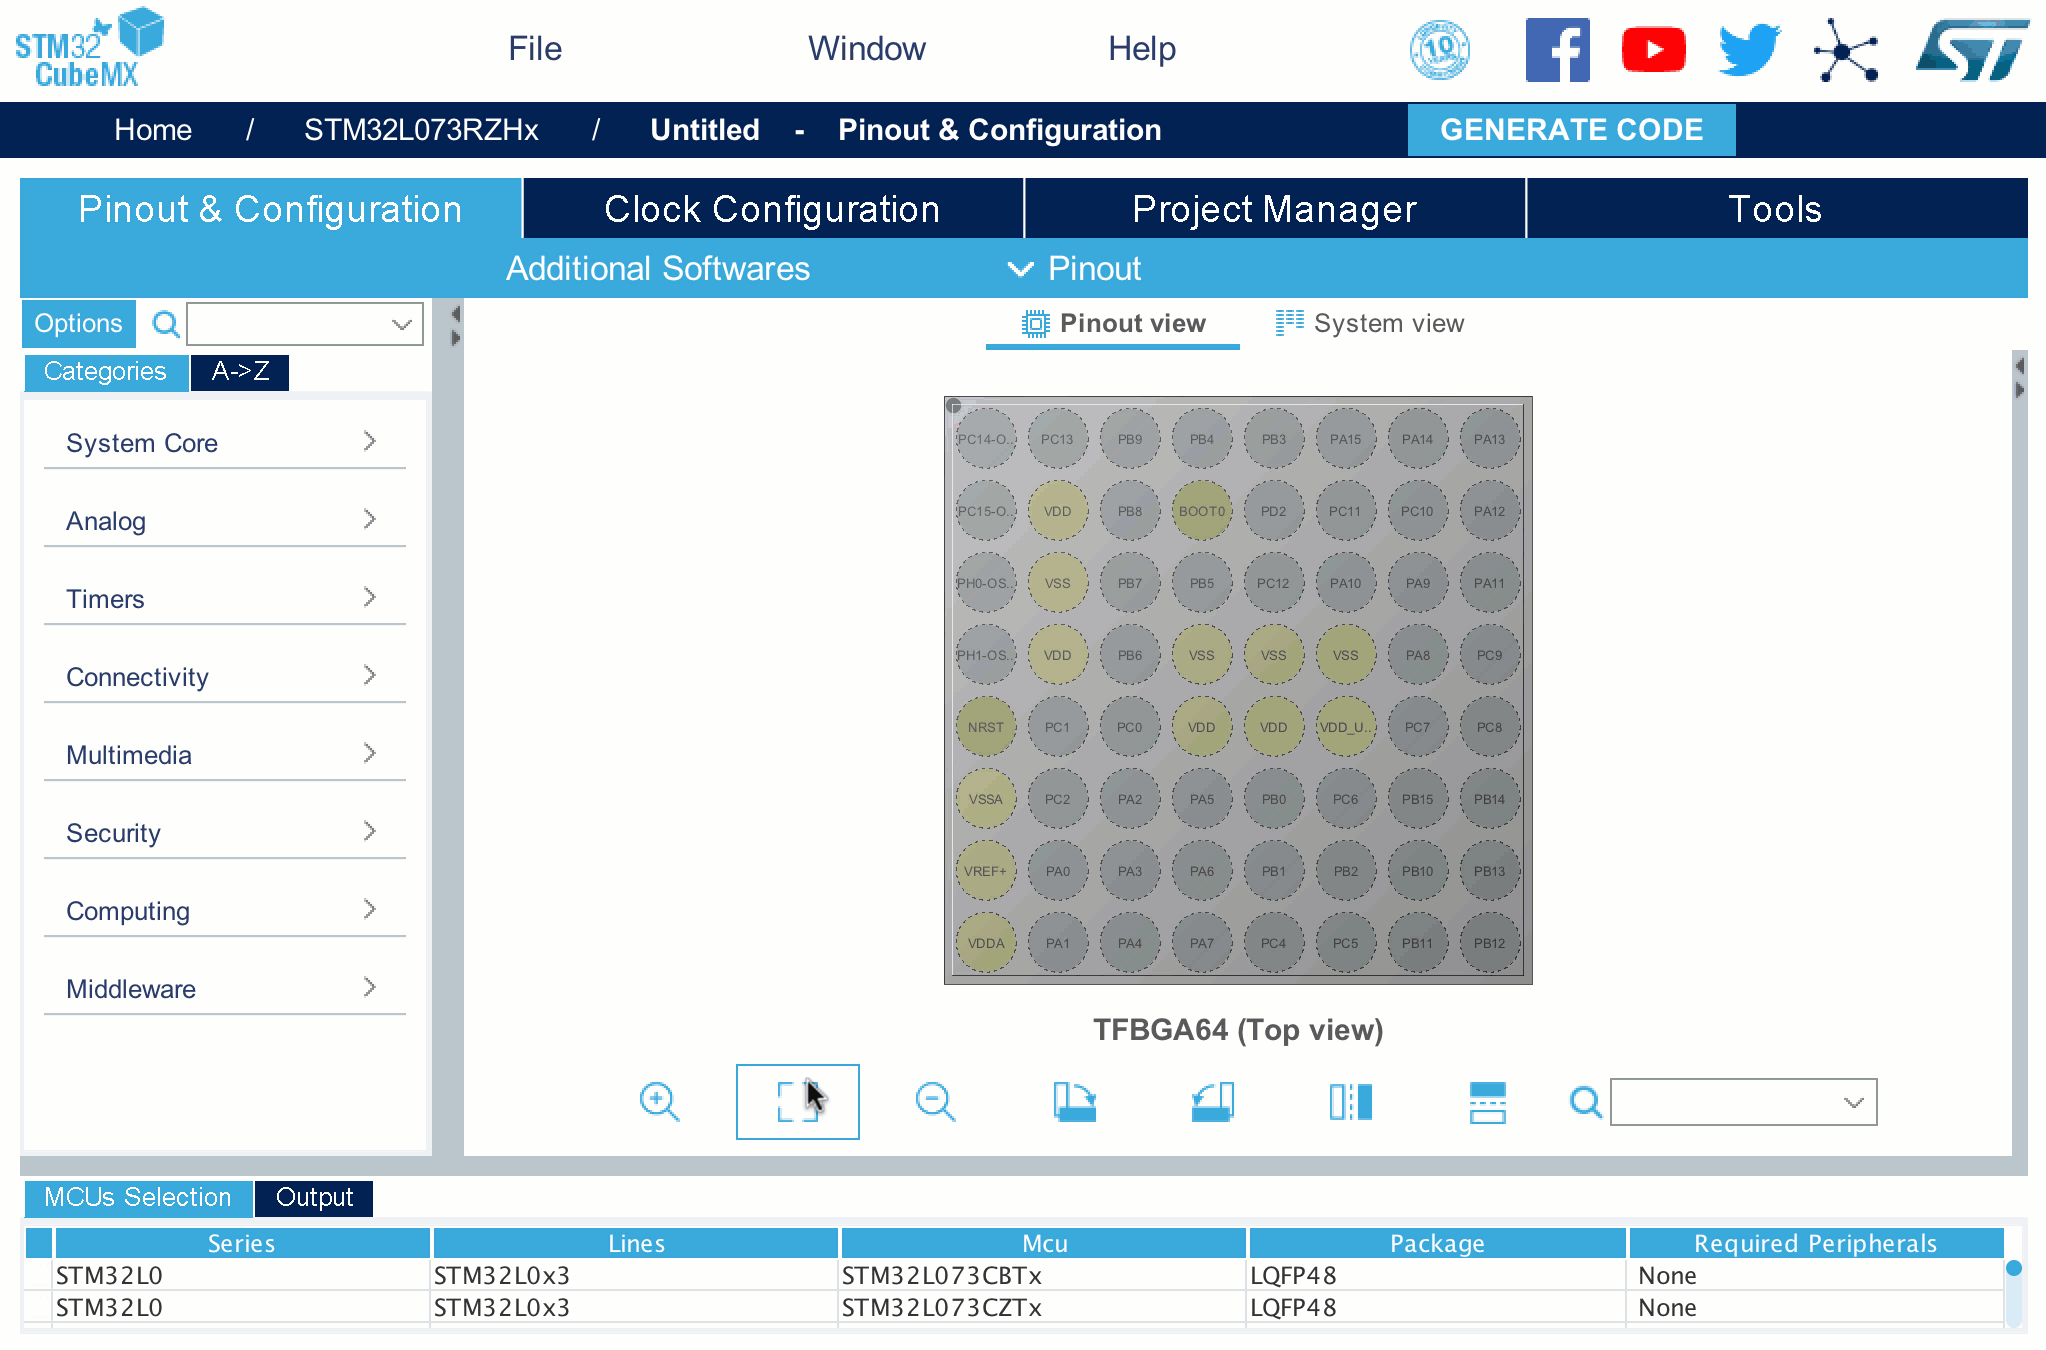Open the Clock Configuration tab
The height and width of the screenshot is (1350, 2046).
[771, 208]
